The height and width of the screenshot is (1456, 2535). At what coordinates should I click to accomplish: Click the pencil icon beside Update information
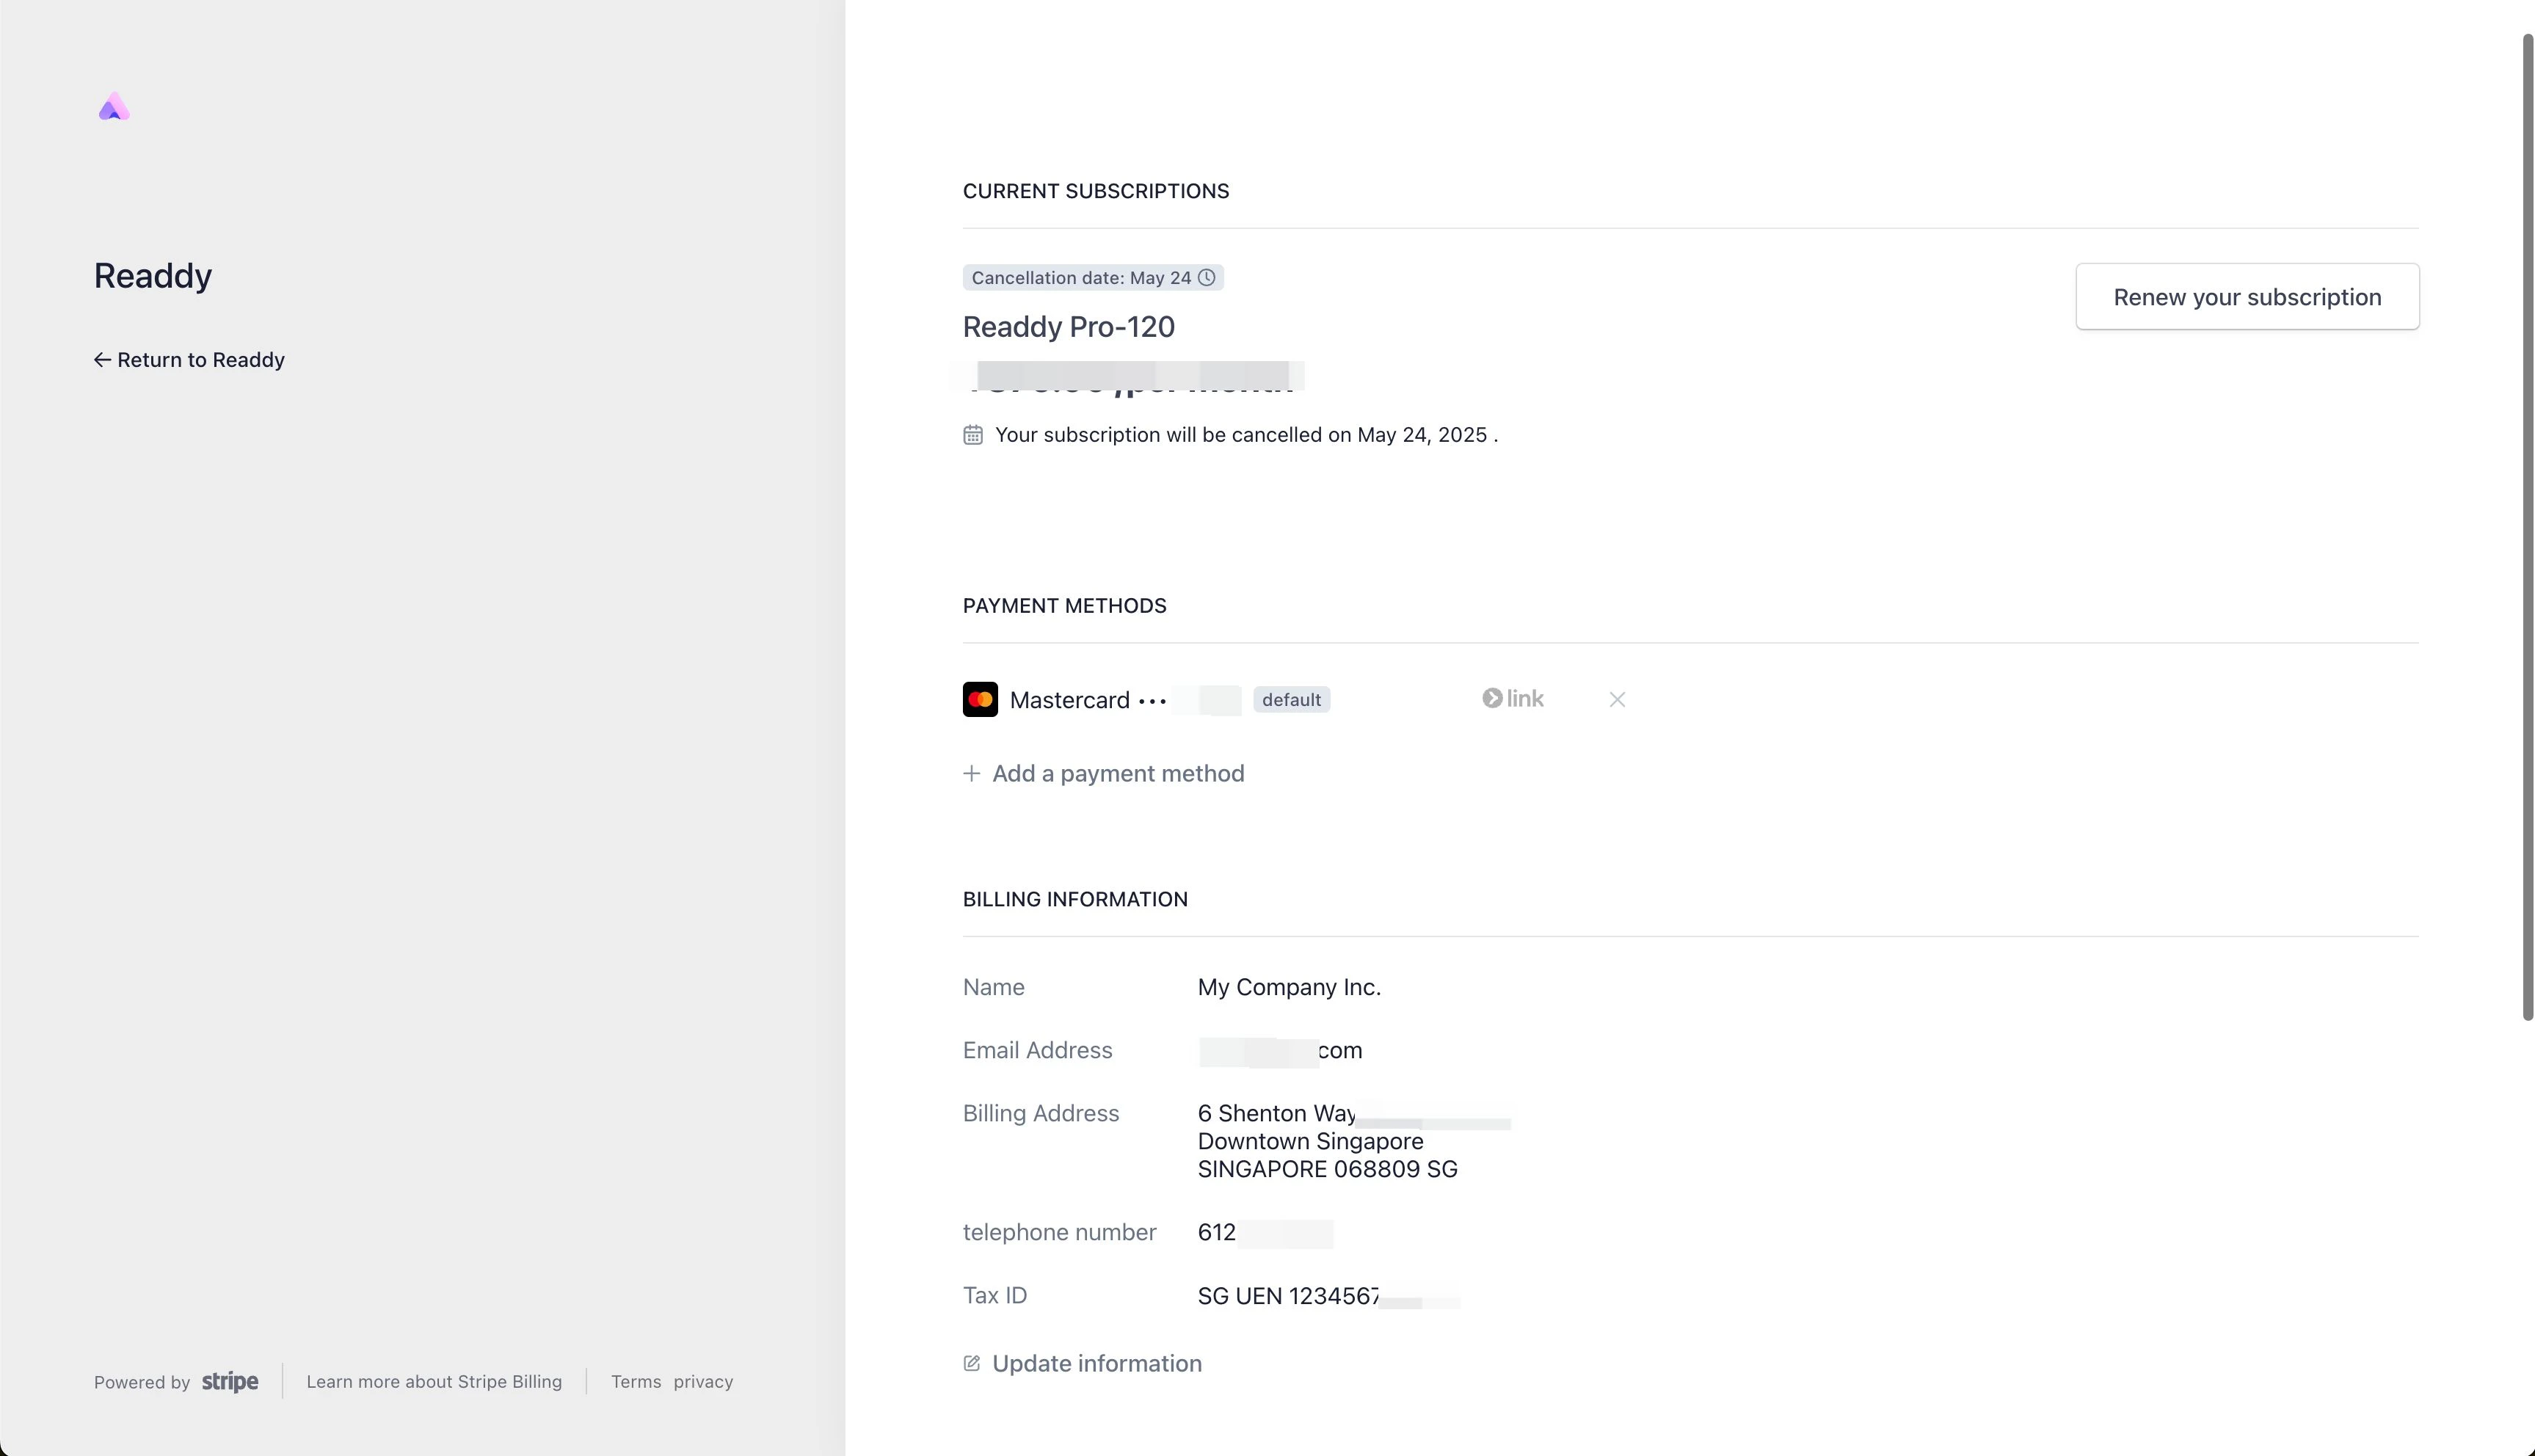coord(971,1364)
